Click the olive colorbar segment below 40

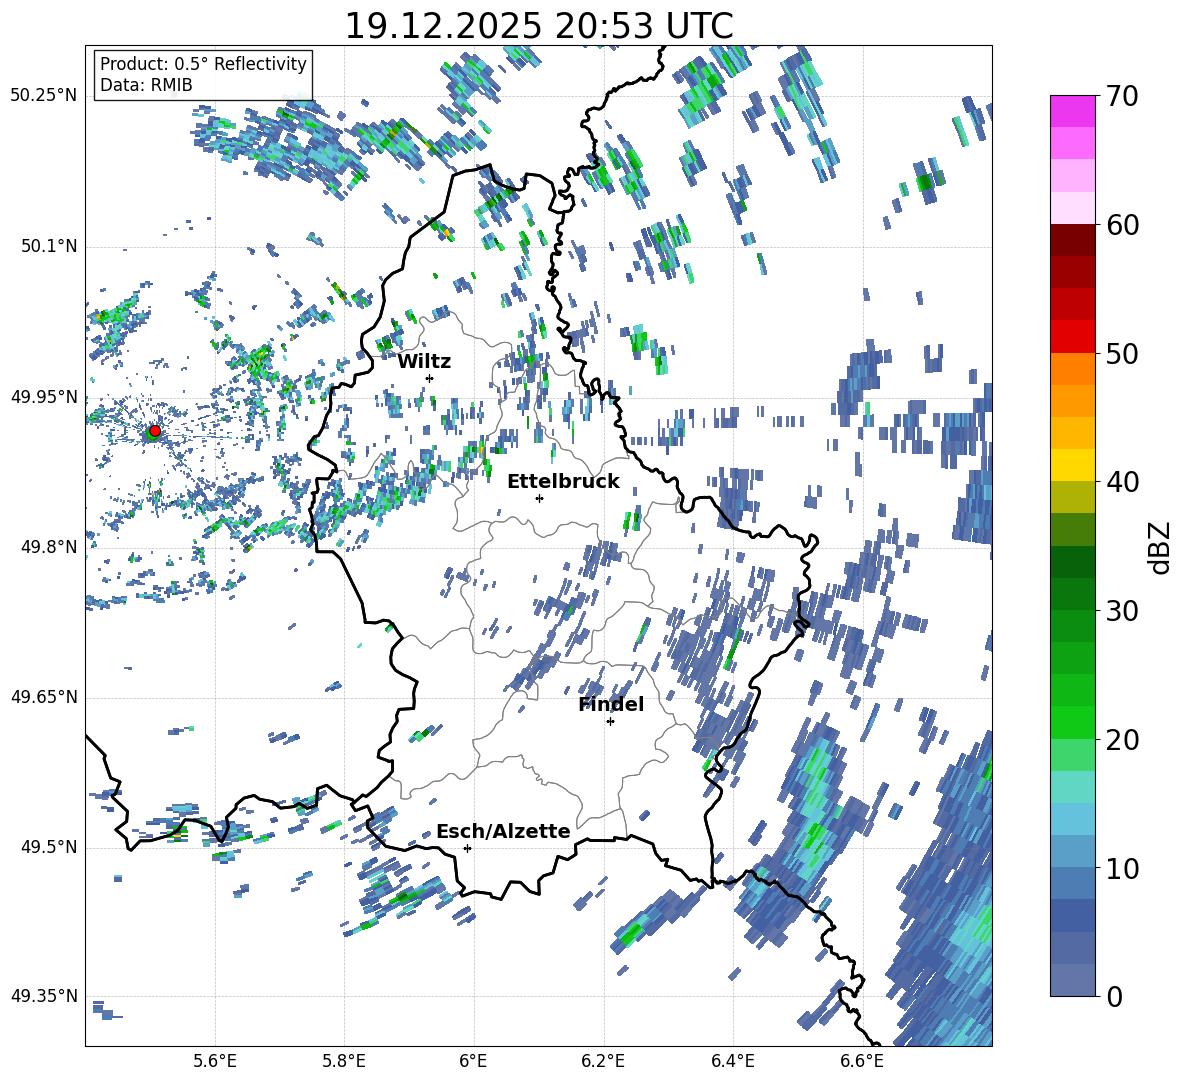[x=1072, y=497]
